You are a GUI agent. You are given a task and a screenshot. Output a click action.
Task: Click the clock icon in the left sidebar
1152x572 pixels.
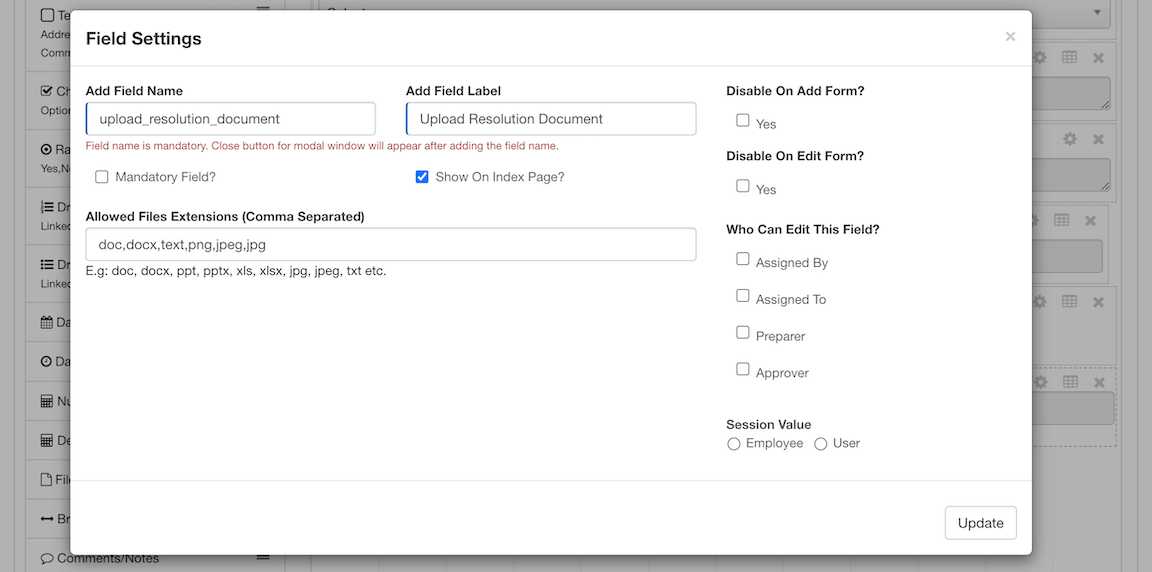[x=46, y=361]
